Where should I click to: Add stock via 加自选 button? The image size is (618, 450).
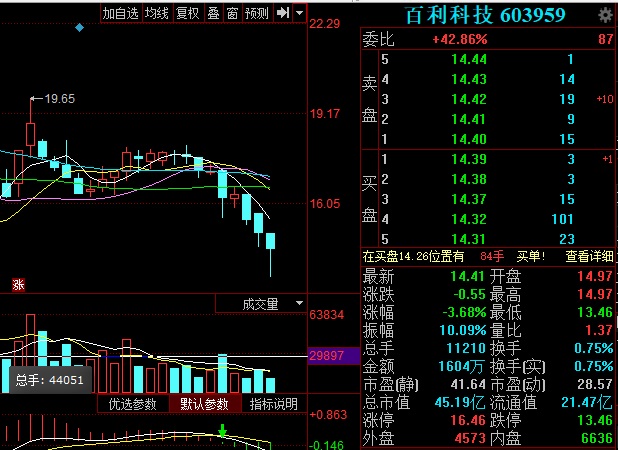(x=120, y=13)
